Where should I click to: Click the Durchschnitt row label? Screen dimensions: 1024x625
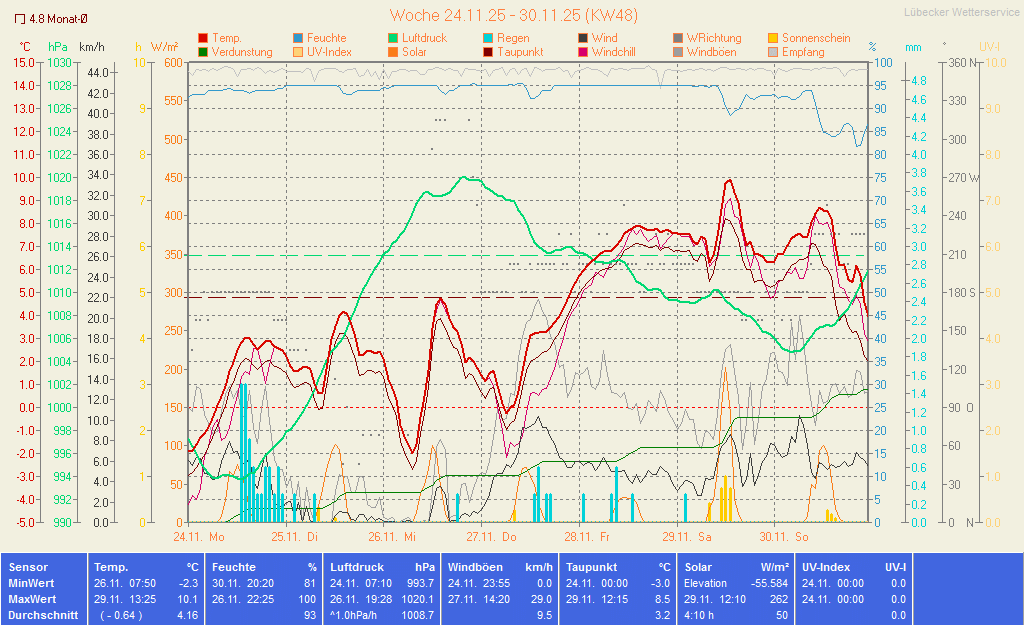[42, 615]
